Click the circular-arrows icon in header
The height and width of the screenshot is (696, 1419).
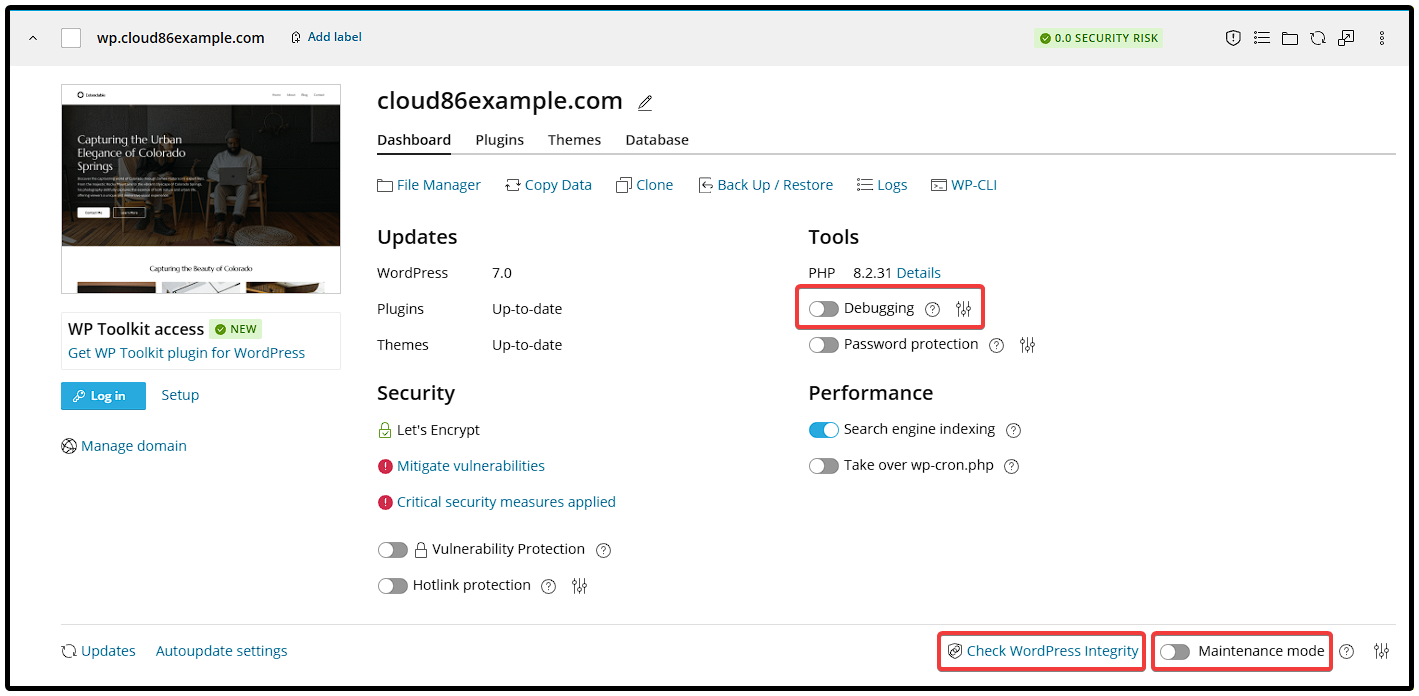click(x=1318, y=38)
